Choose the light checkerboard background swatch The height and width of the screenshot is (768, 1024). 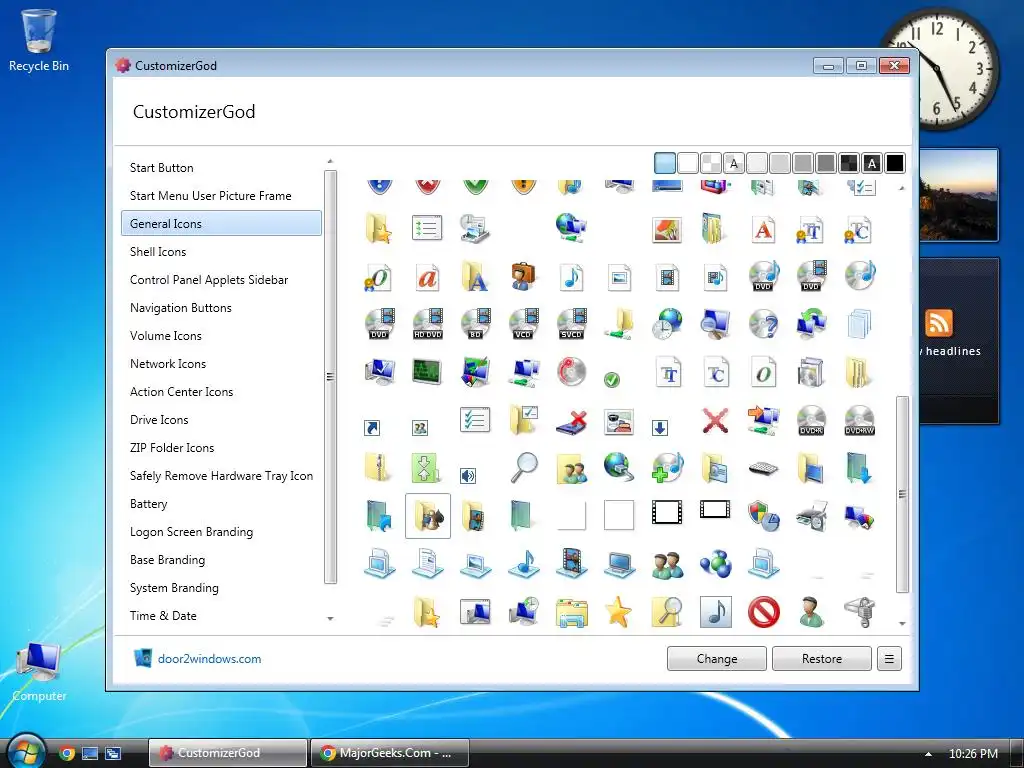711,163
